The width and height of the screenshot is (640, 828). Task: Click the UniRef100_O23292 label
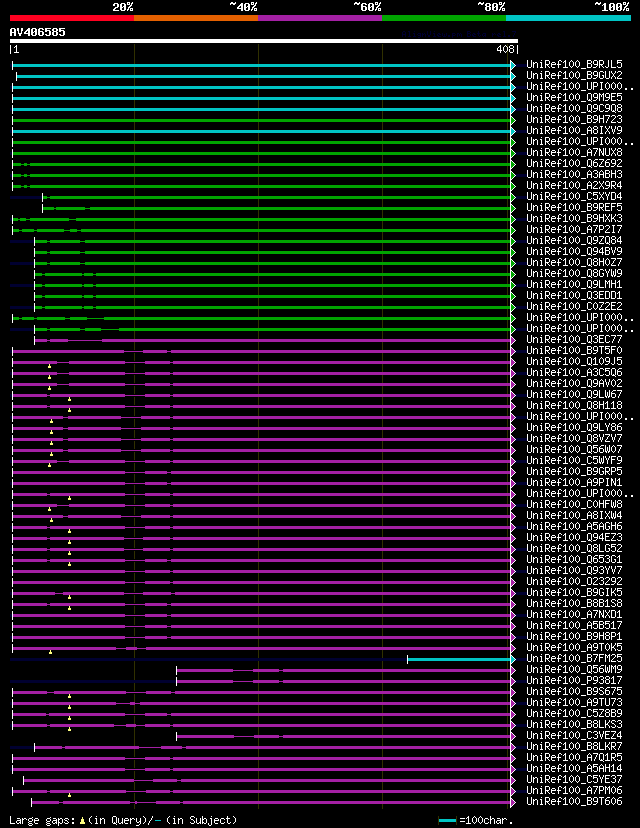pos(574,581)
